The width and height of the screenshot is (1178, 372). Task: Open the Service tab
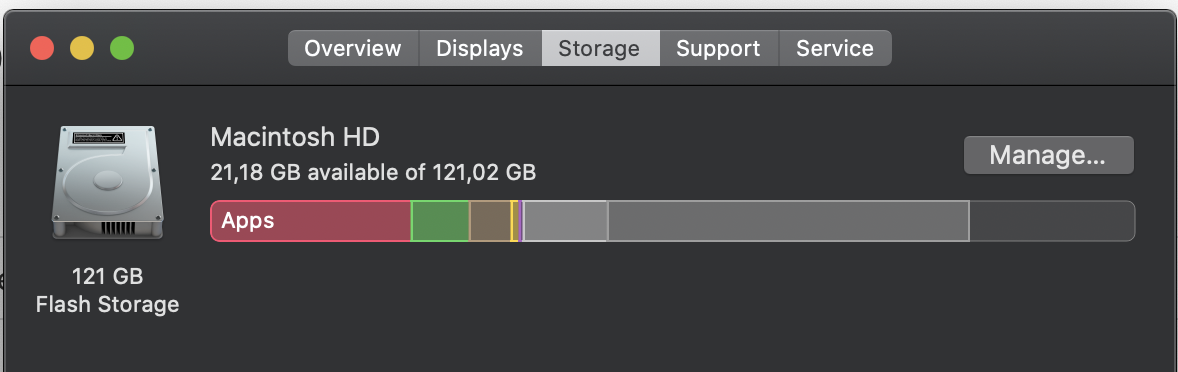(x=835, y=48)
